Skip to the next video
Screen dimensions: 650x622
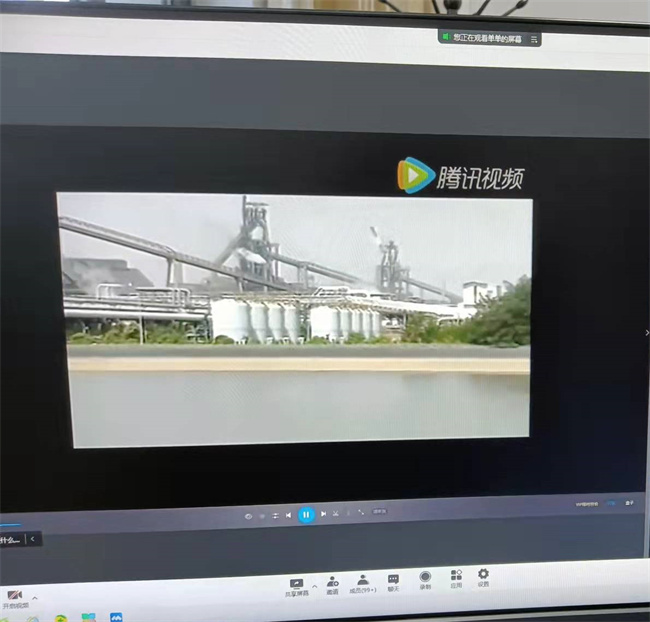point(323,514)
